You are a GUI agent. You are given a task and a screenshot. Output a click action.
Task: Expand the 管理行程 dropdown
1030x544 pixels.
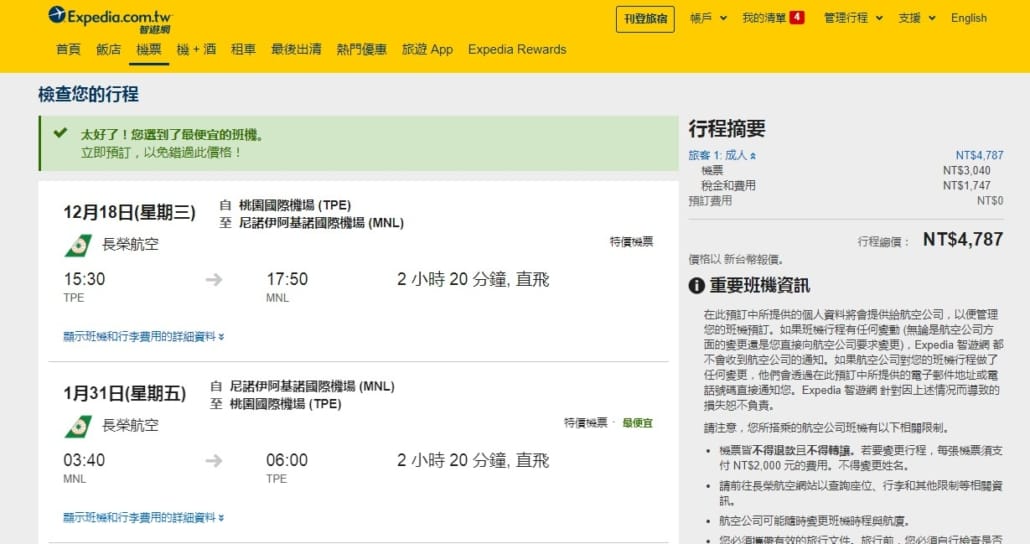tap(853, 18)
